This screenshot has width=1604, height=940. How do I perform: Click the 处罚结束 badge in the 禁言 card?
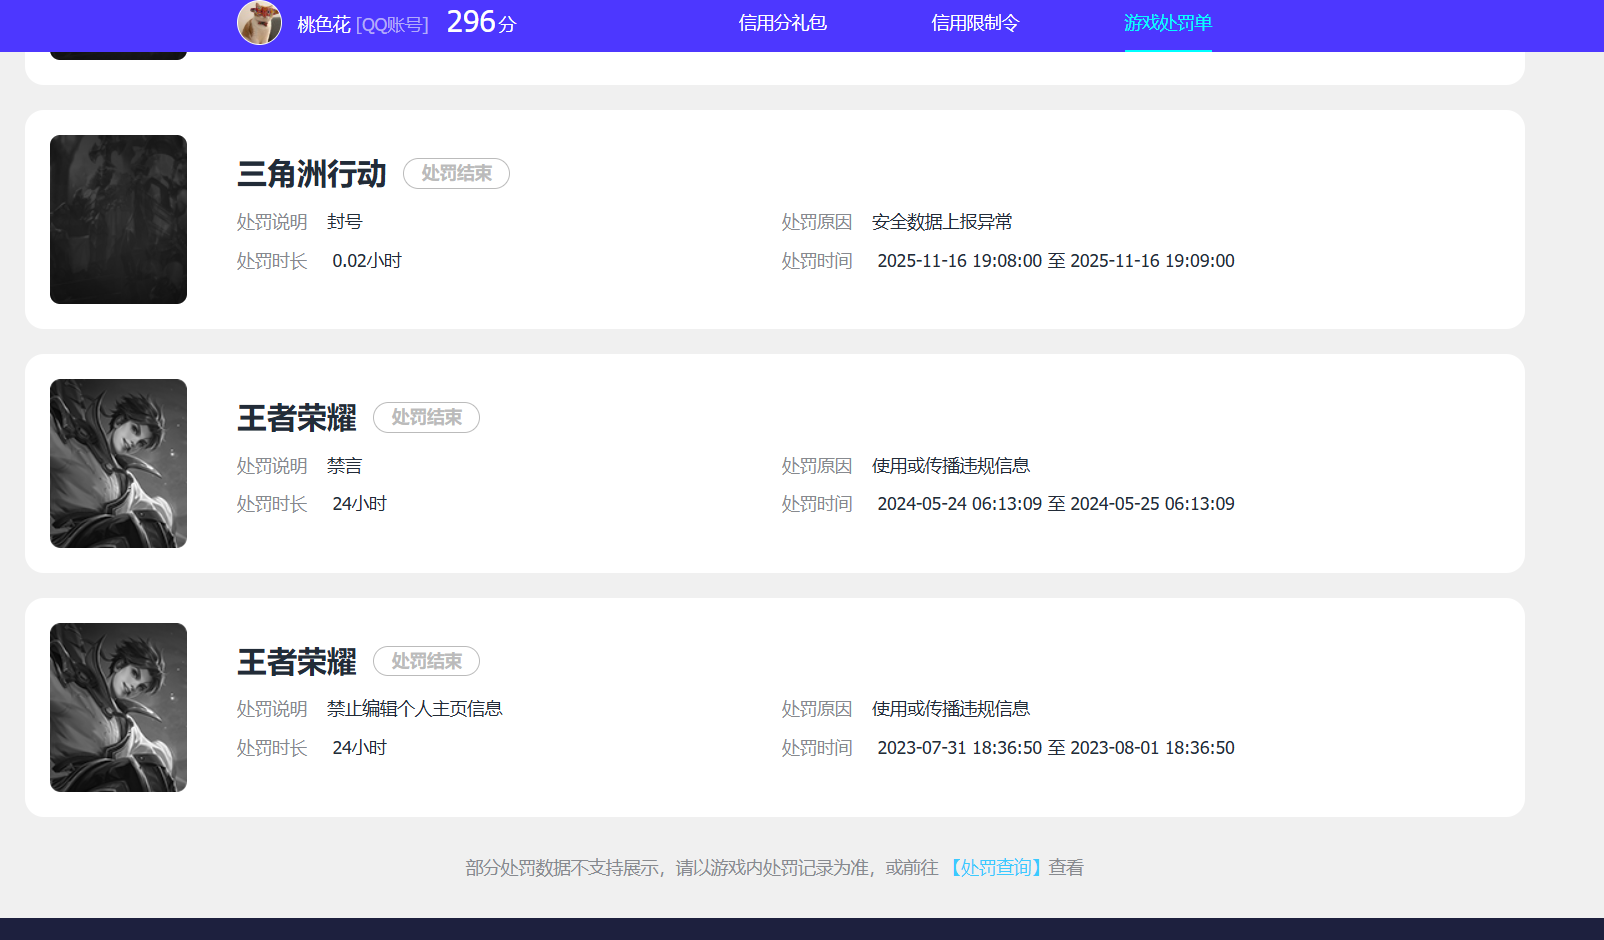coord(426,417)
